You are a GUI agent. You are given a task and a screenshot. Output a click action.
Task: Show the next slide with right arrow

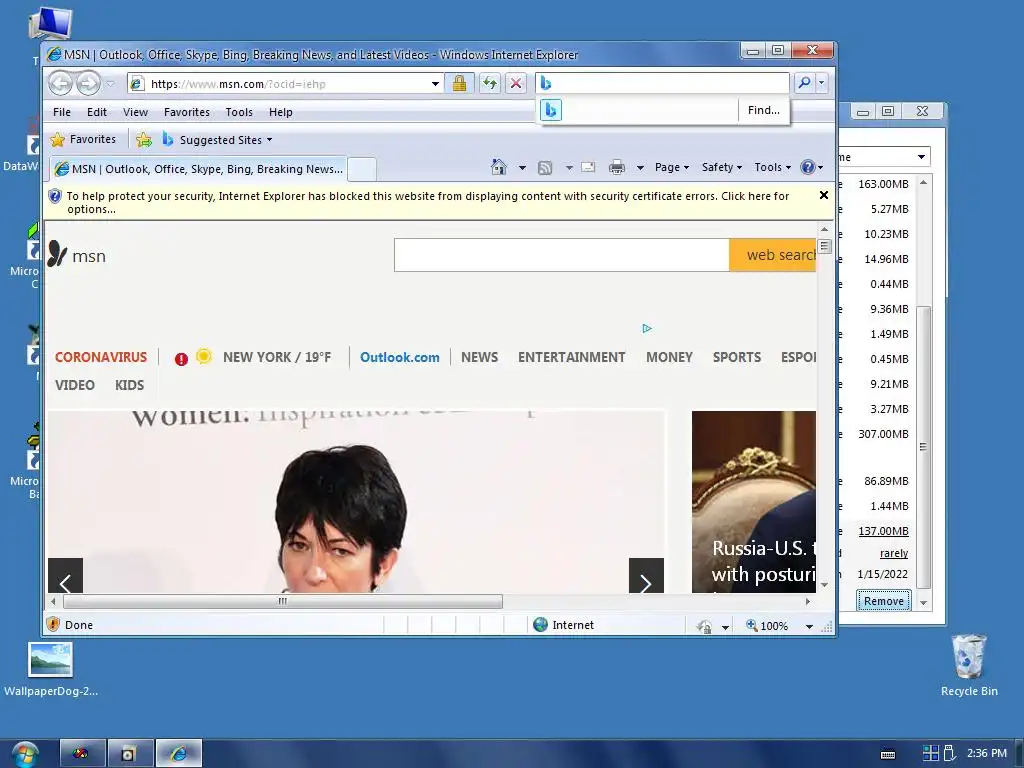(x=646, y=577)
